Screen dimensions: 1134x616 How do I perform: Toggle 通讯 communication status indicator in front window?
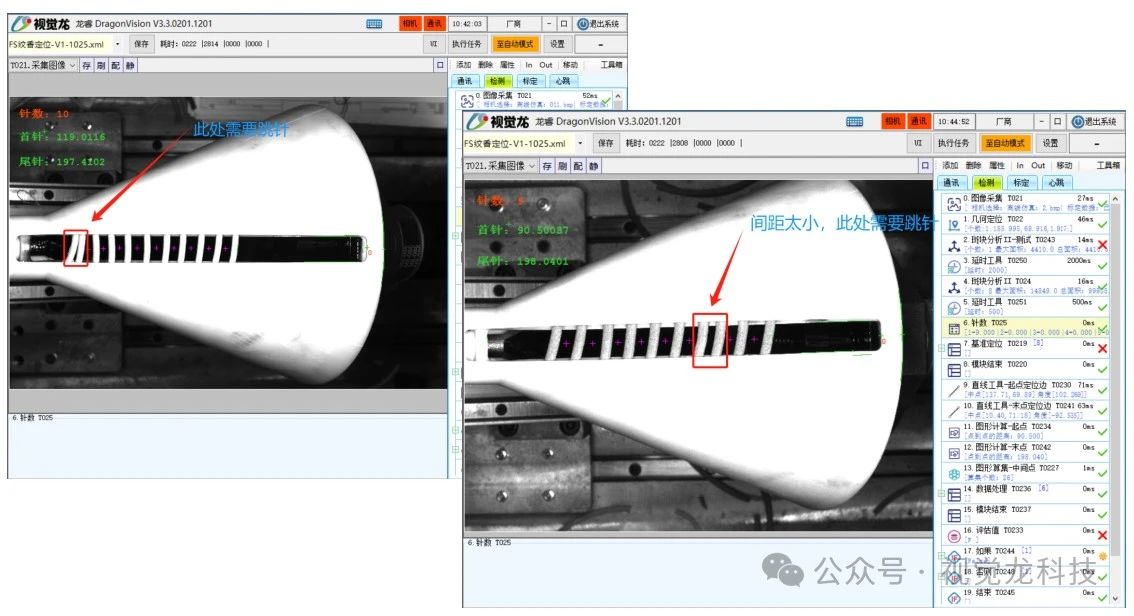pyautogui.click(x=918, y=121)
